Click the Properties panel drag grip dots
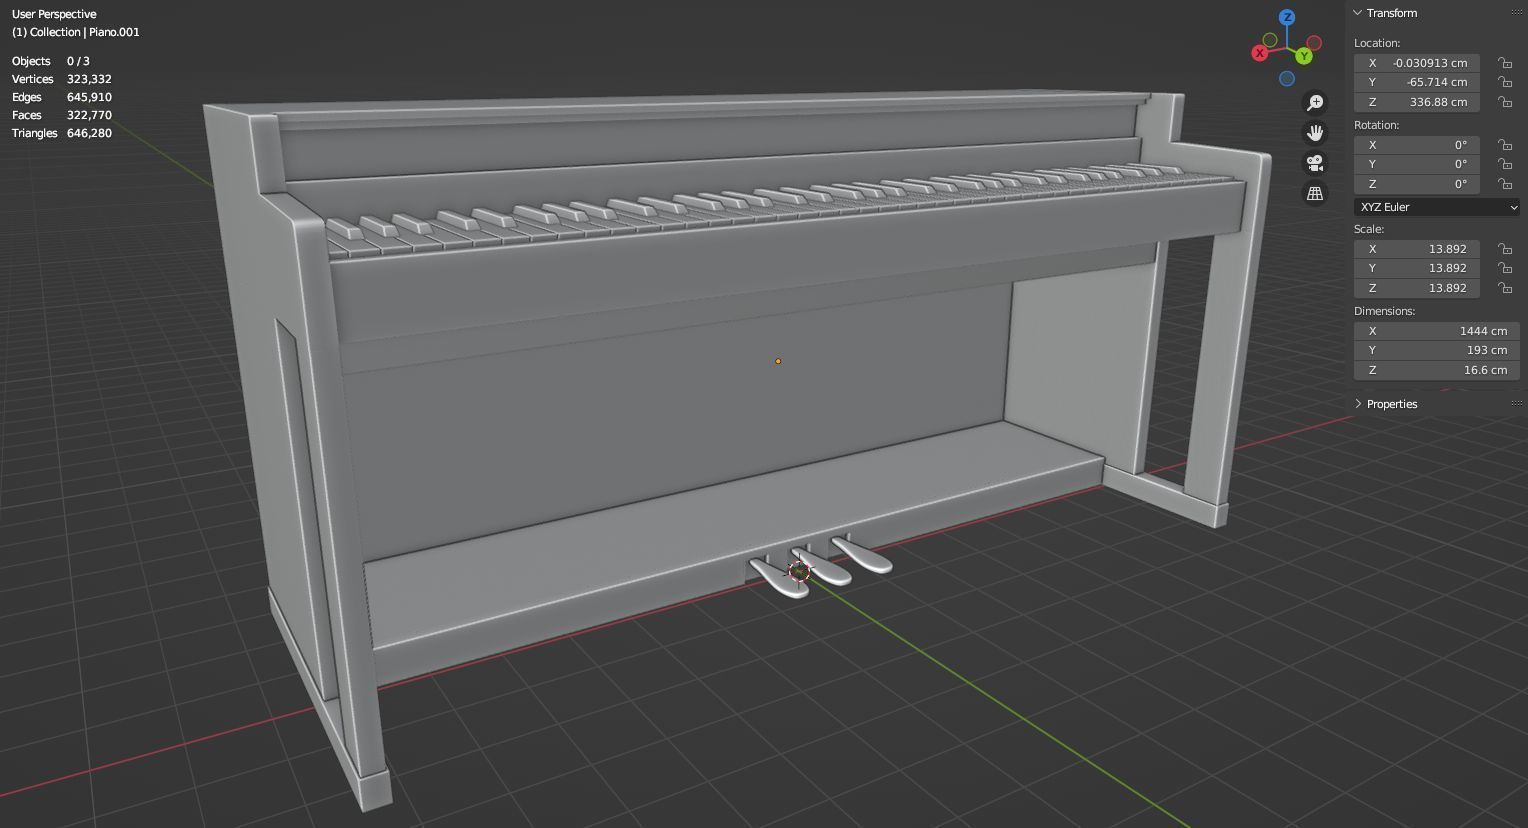 (1517, 404)
